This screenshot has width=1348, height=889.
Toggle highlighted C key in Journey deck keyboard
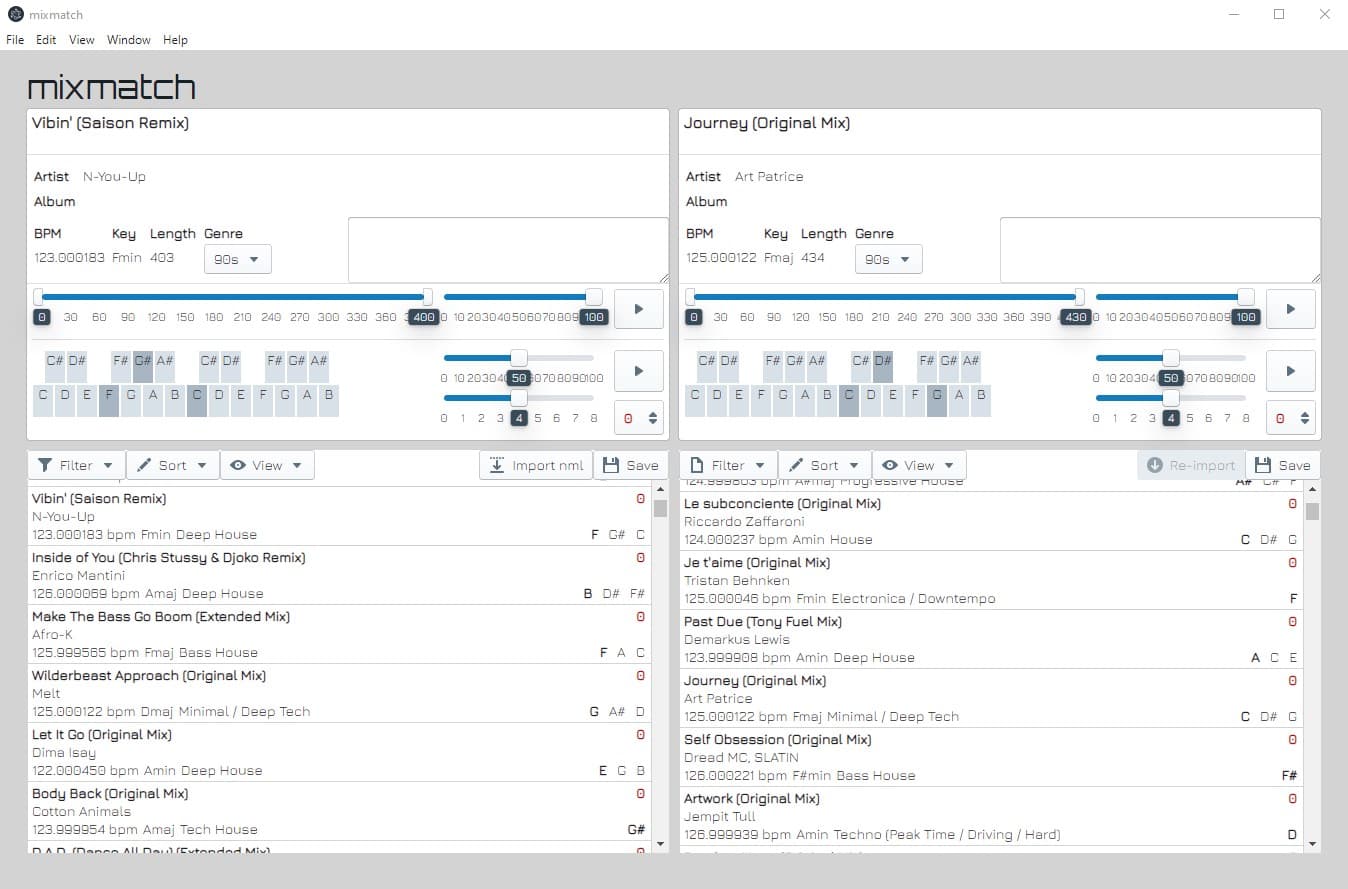click(x=849, y=400)
